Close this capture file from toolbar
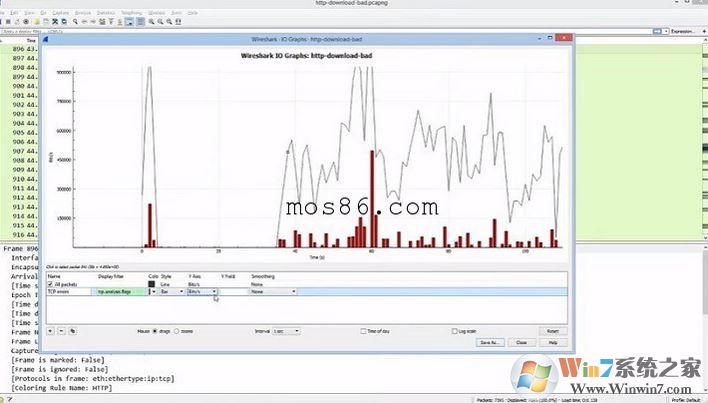Viewport: 708px width, 403px height. [55, 22]
